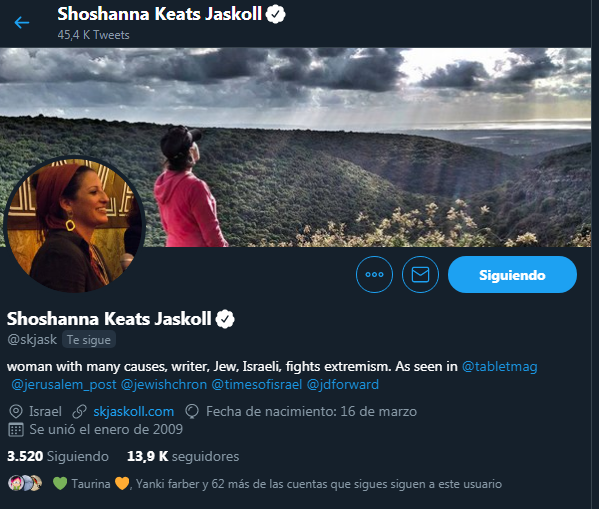Open the round profile picture
The height and width of the screenshot is (509, 599).
coord(74,225)
